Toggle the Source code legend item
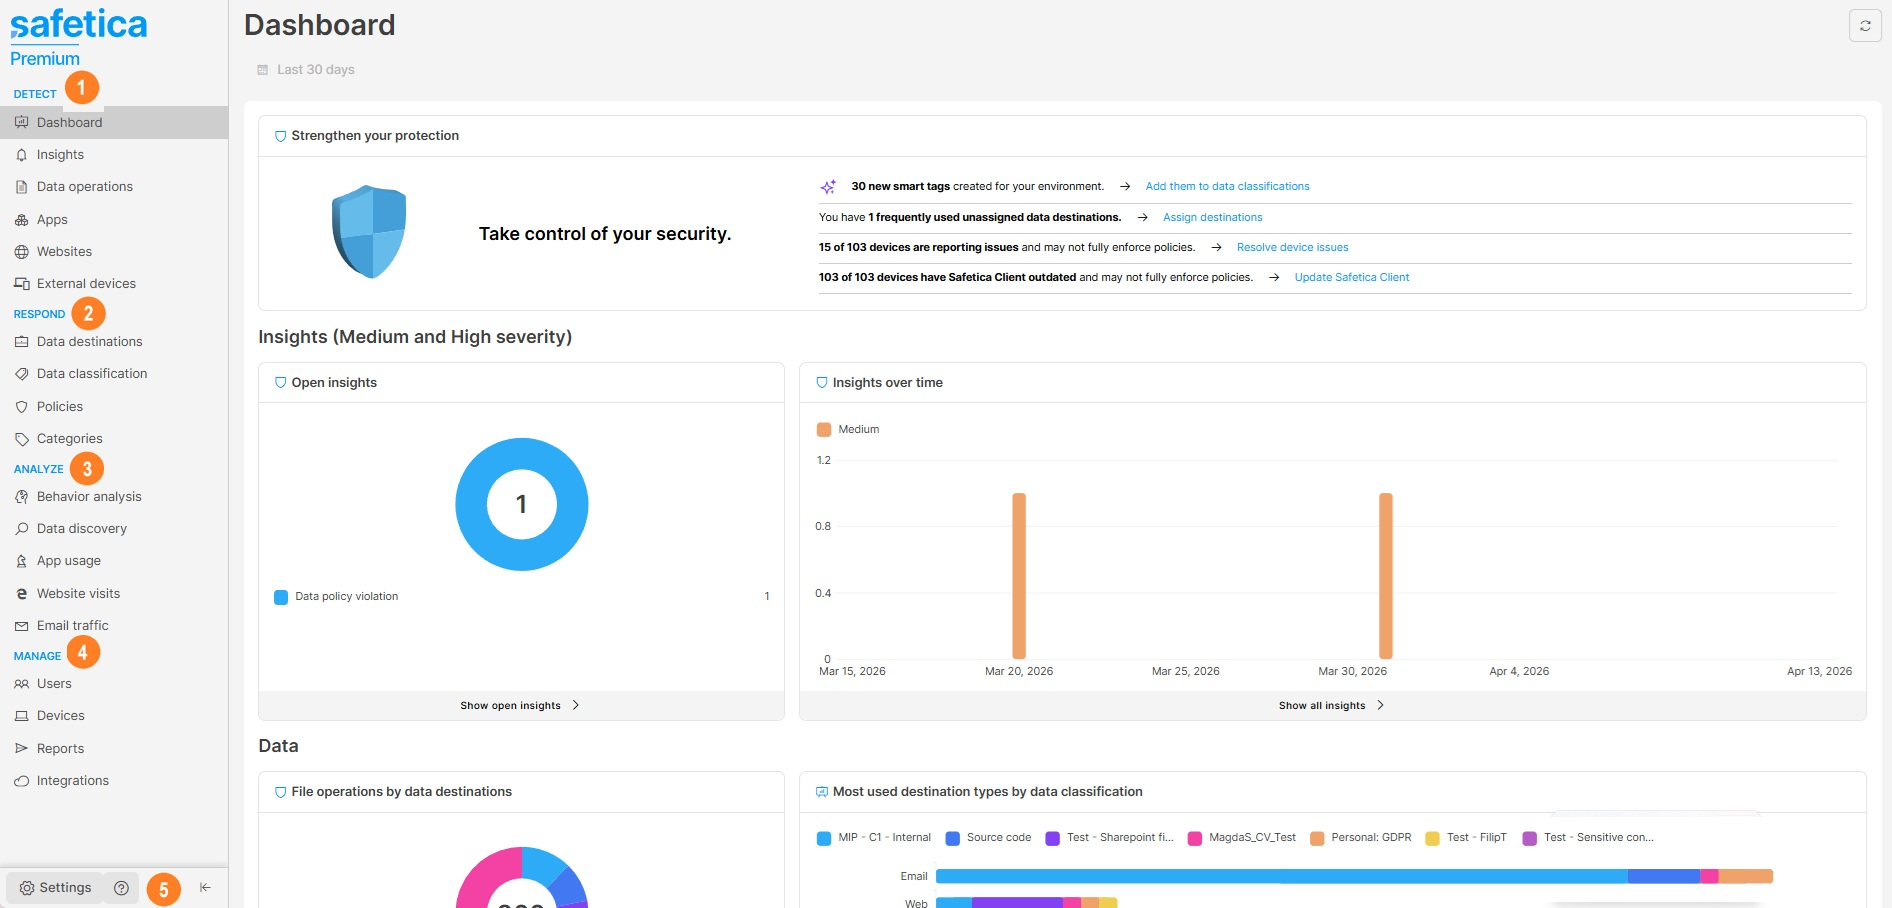This screenshot has width=1892, height=908. (x=988, y=838)
